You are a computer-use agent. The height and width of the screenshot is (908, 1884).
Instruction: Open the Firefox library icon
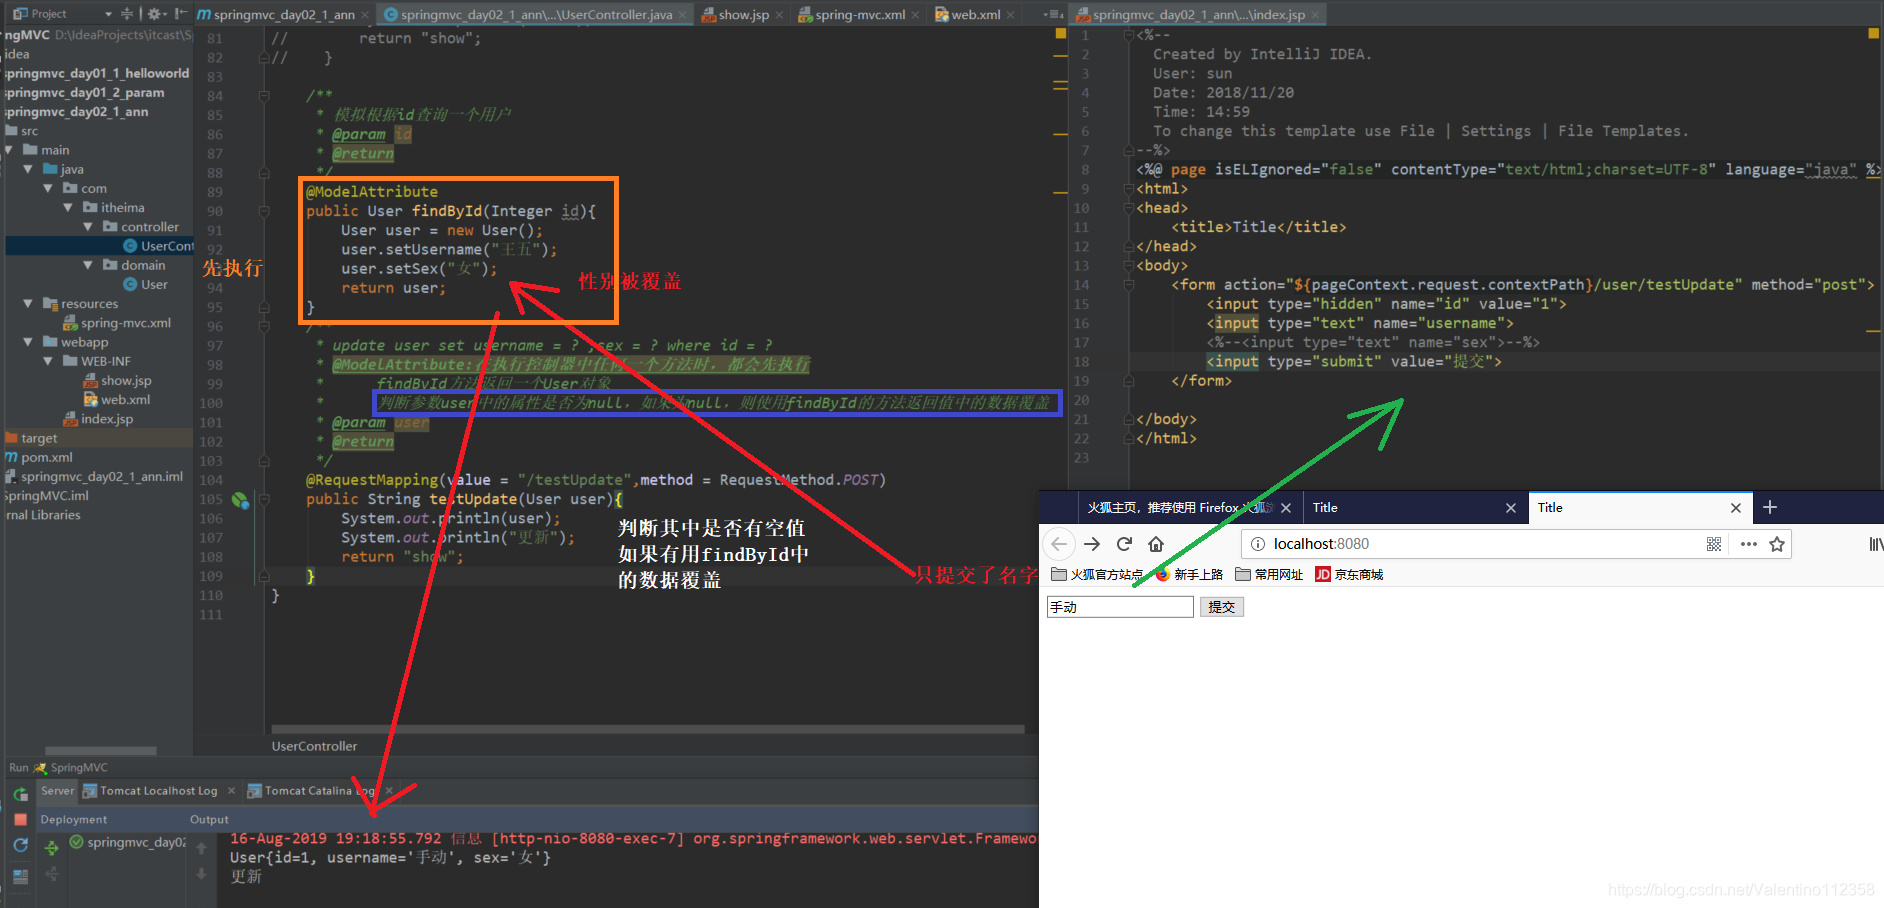coord(1876,544)
